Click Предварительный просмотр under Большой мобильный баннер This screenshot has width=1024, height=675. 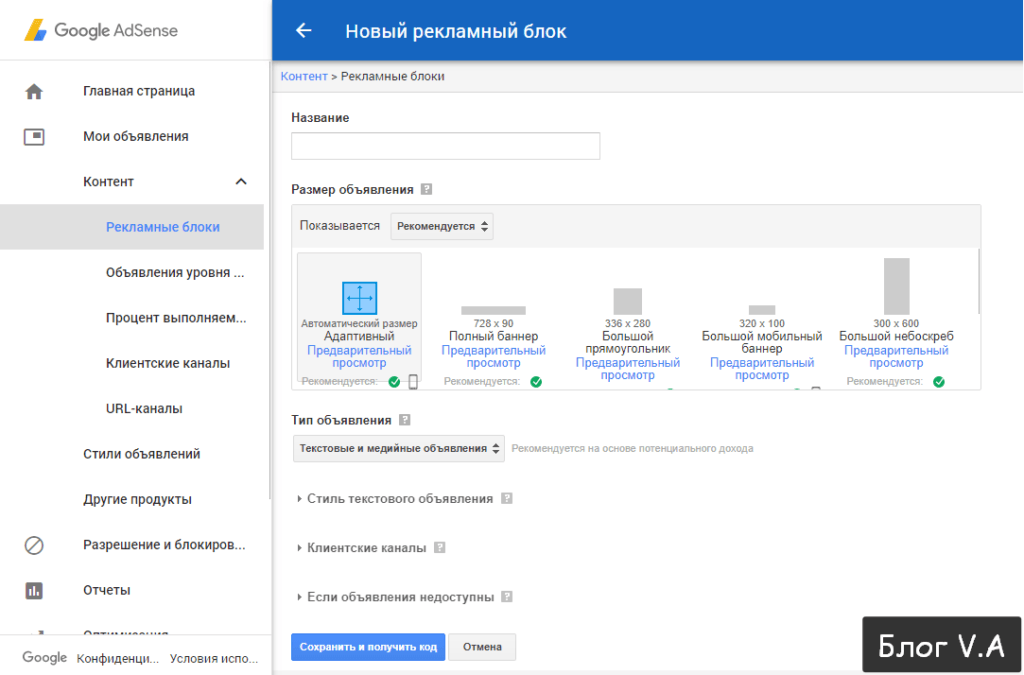tap(761, 369)
